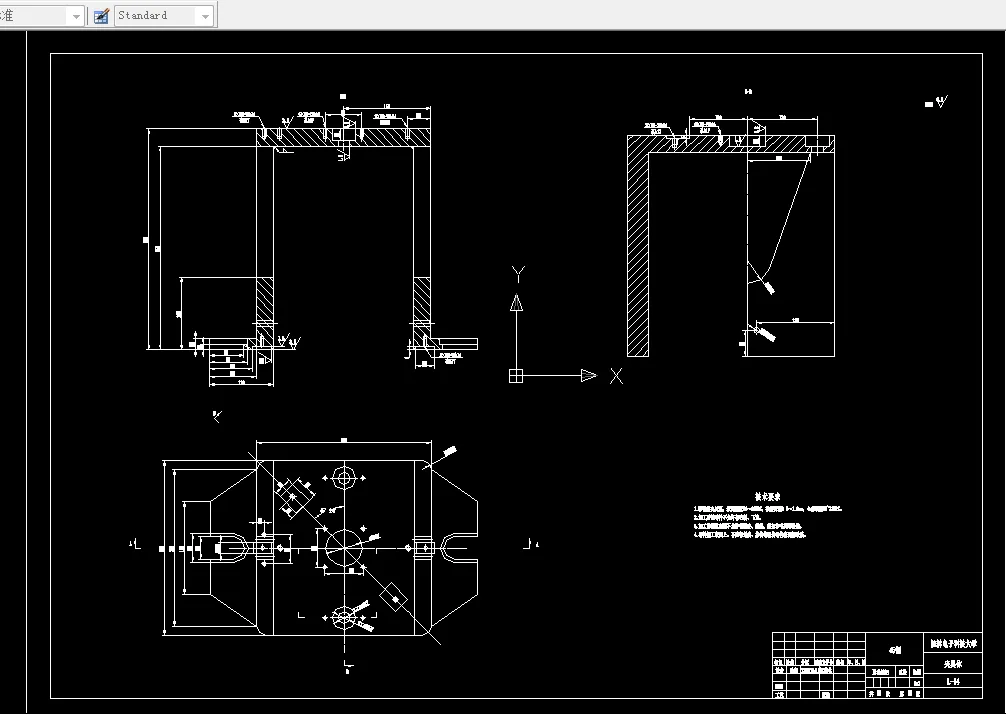This screenshot has width=1006, height=714.
Task: Click the UCS origin square marker
Action: 516,376
